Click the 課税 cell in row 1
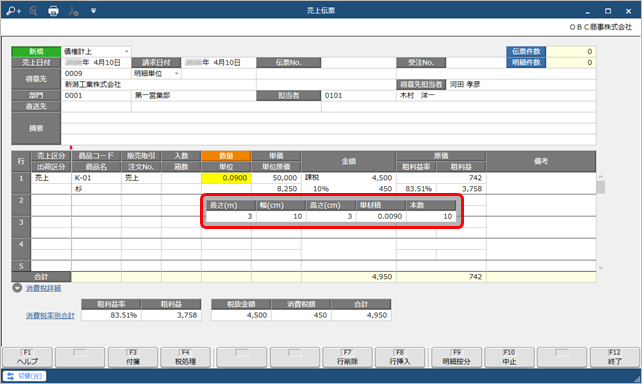This screenshot has width=642, height=384. 312,178
